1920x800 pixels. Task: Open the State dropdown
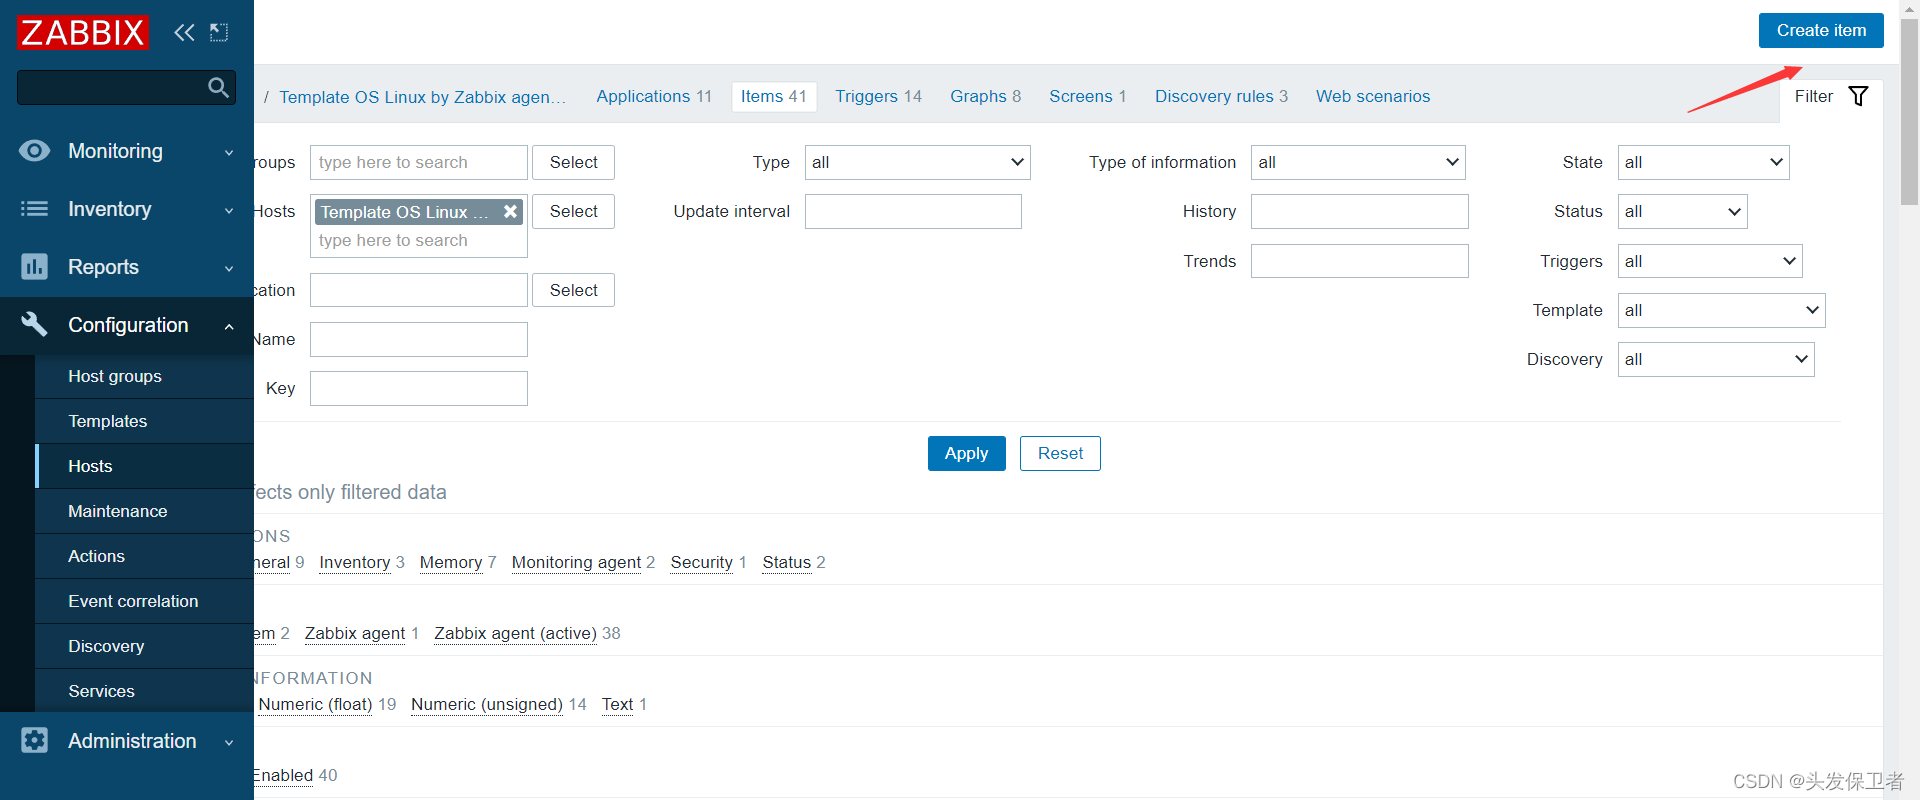(x=1703, y=162)
